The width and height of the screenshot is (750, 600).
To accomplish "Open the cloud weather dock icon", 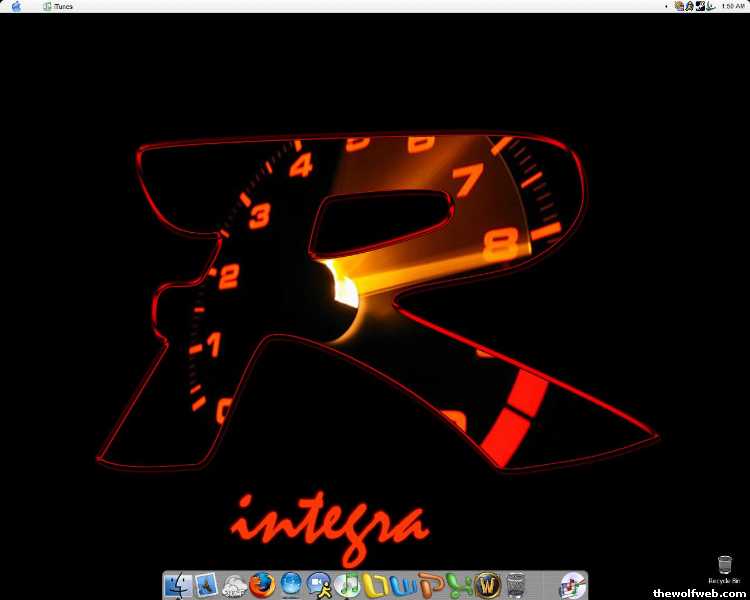I will pos(234,586).
